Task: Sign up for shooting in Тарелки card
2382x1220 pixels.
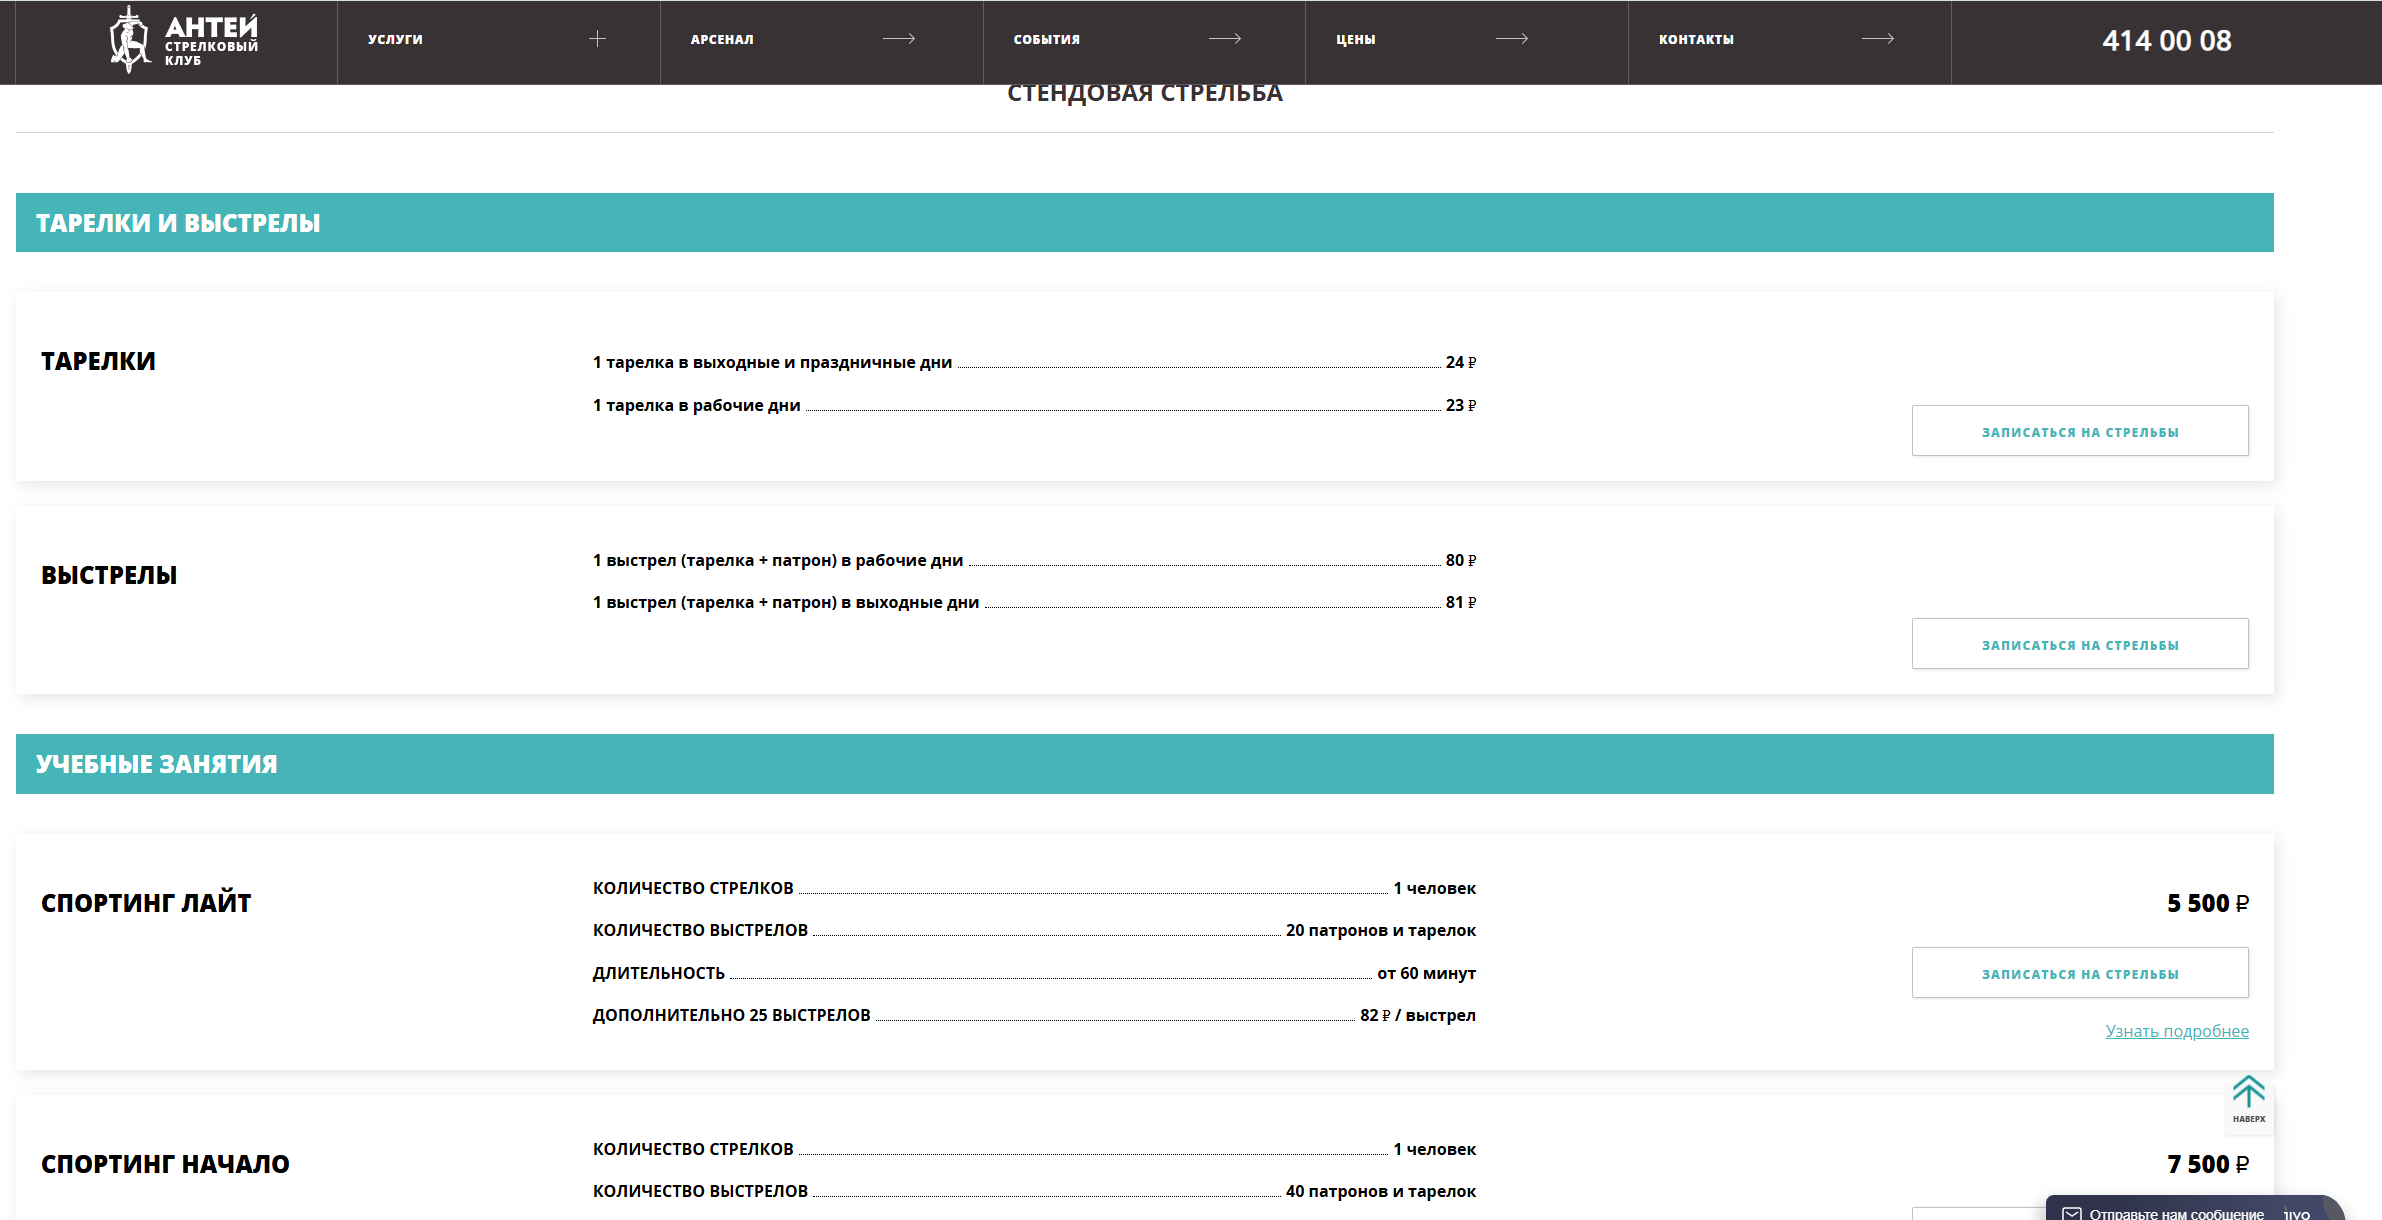Action: (2079, 431)
